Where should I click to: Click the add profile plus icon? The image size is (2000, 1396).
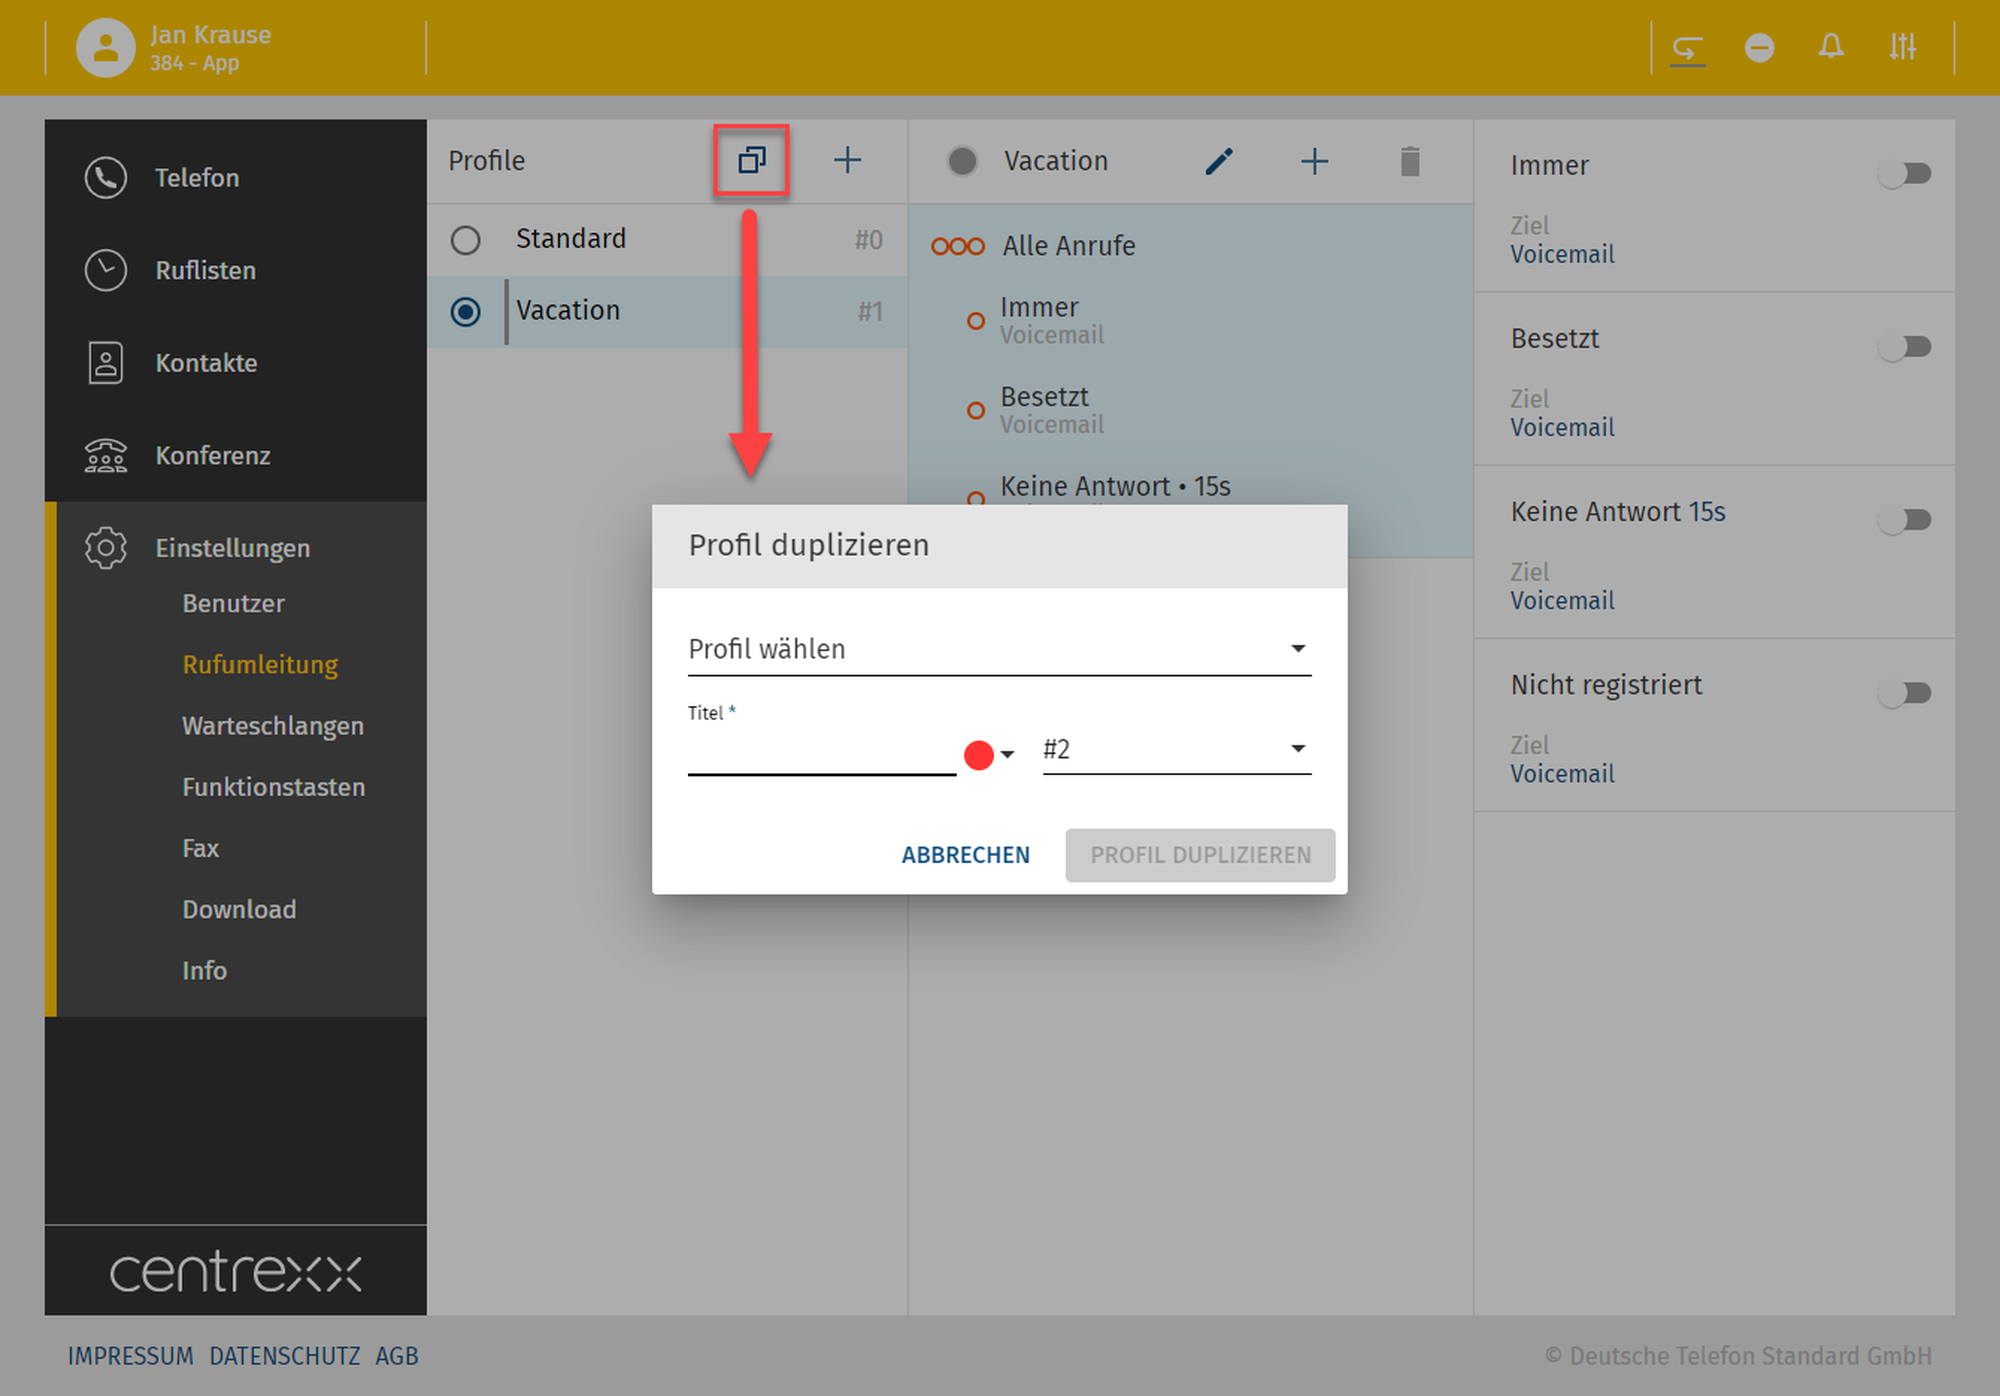[847, 160]
